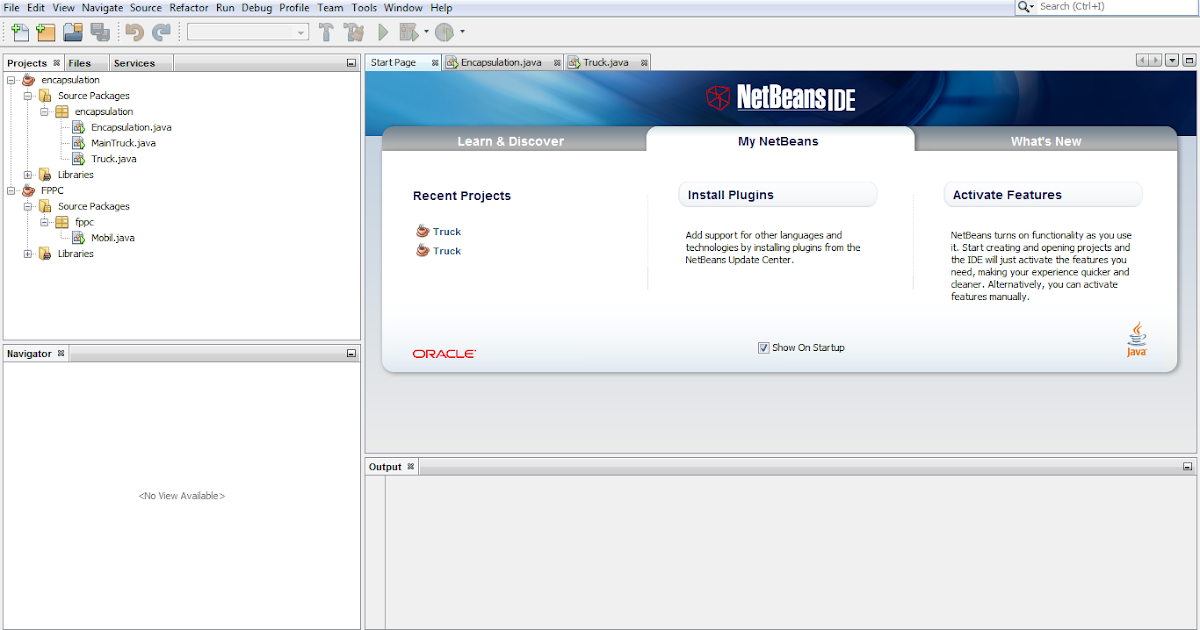Screen dimensions: 1200x630
Task: Collapse Source Packages under encapsulation project
Action: (28, 96)
